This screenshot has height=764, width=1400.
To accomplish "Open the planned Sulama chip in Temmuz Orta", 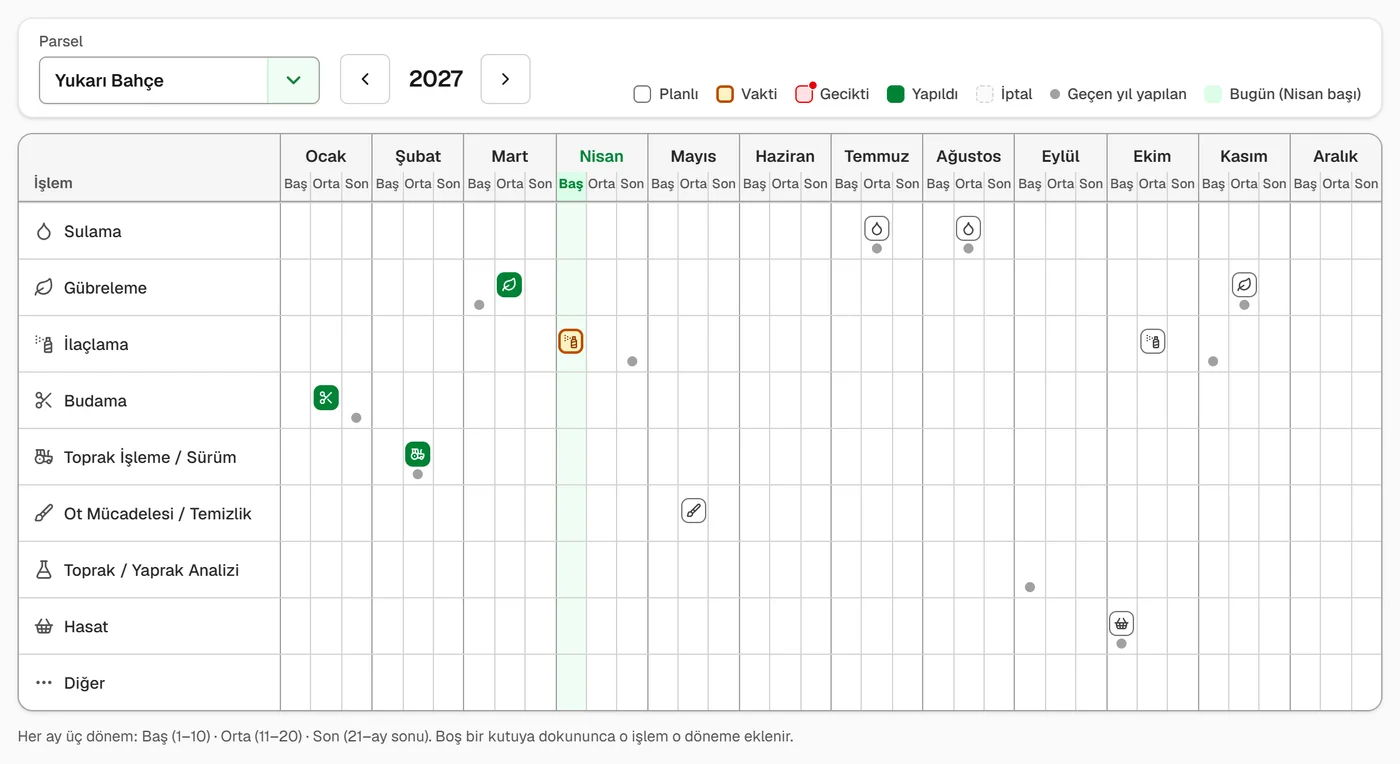I will point(877,228).
